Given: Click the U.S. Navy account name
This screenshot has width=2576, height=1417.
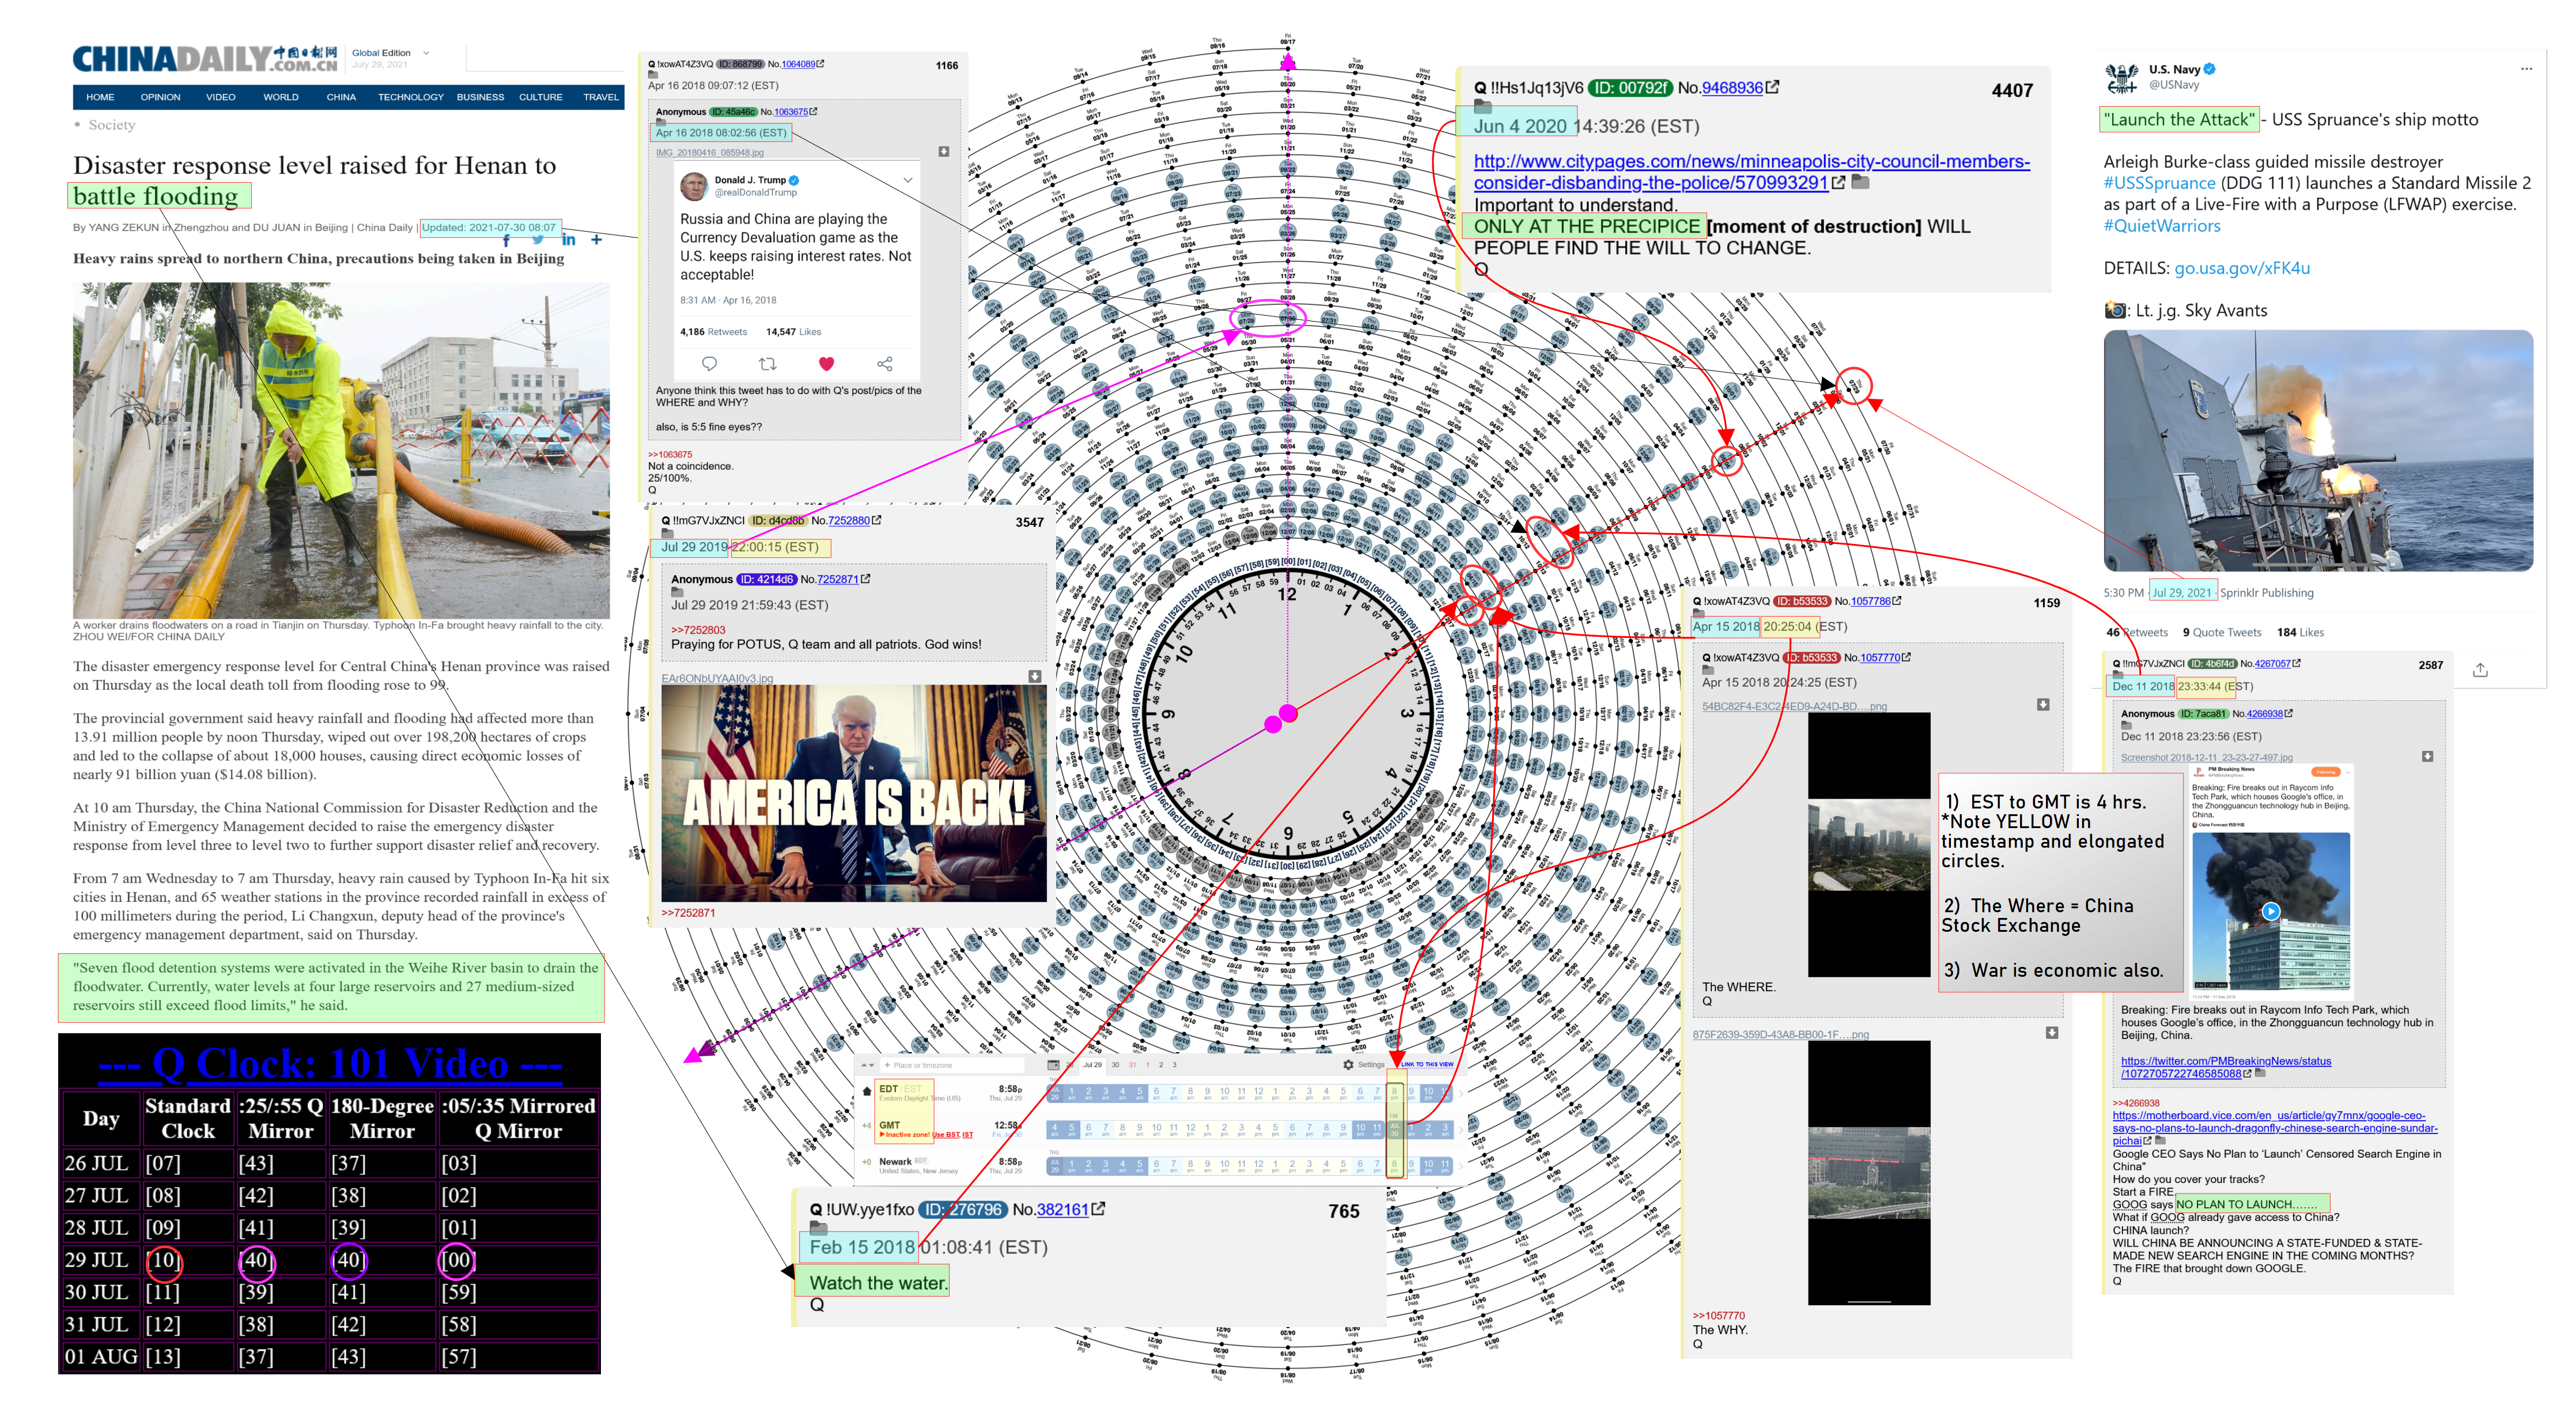Looking at the screenshot, I should tap(2174, 69).
